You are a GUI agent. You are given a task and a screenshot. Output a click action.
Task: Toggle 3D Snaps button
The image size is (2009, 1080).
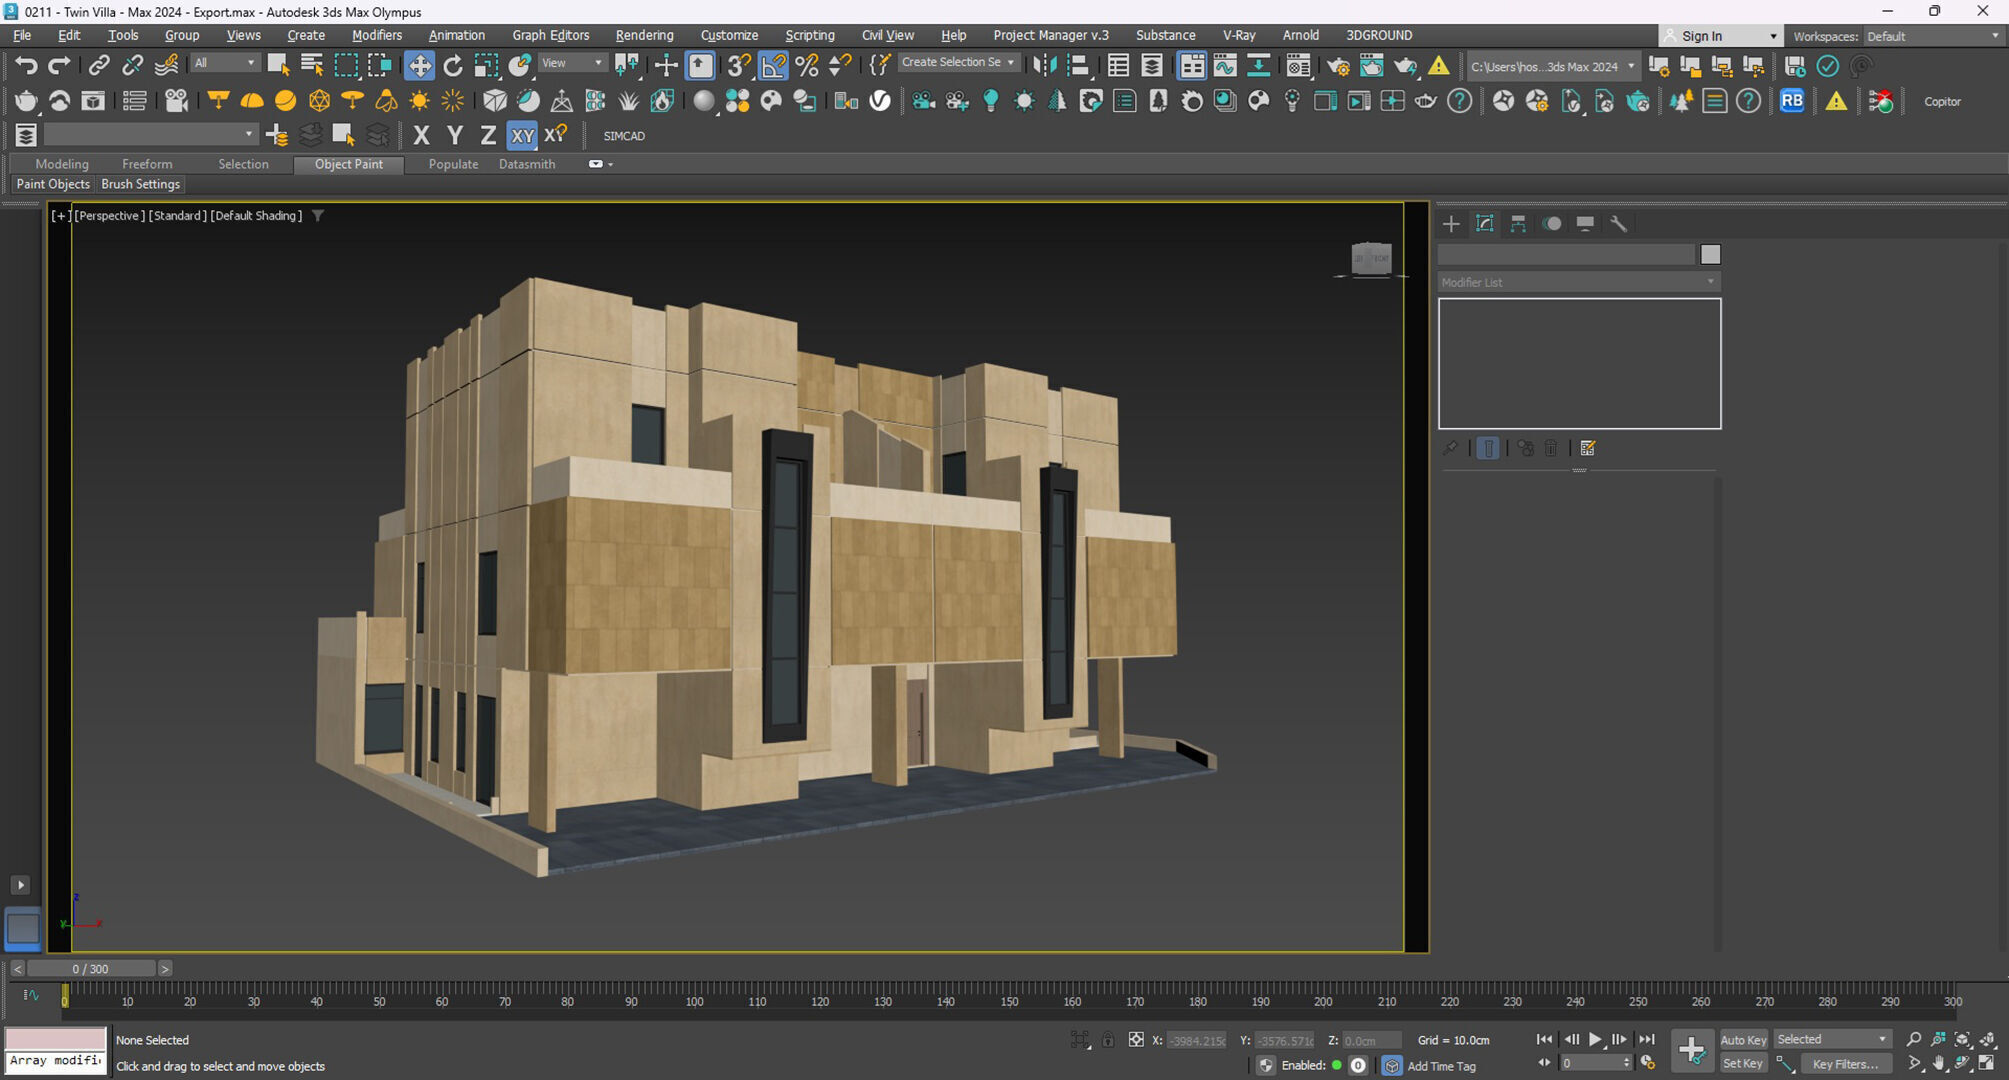(x=739, y=66)
